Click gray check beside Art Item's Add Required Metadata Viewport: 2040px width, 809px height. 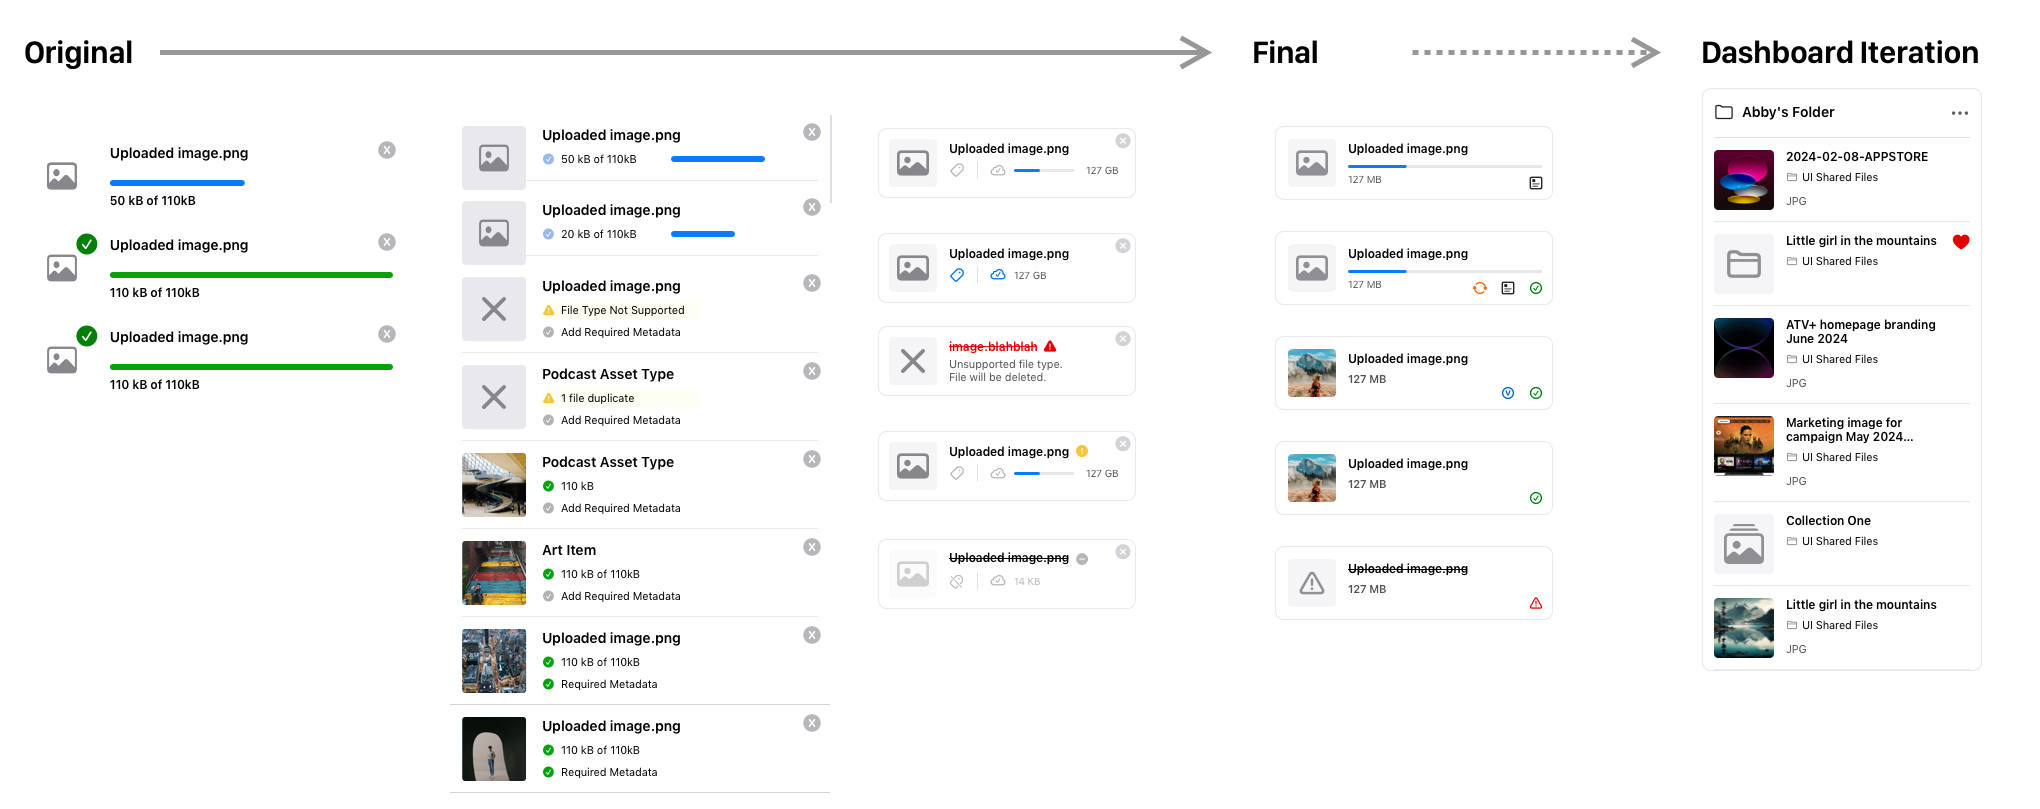[x=548, y=596]
